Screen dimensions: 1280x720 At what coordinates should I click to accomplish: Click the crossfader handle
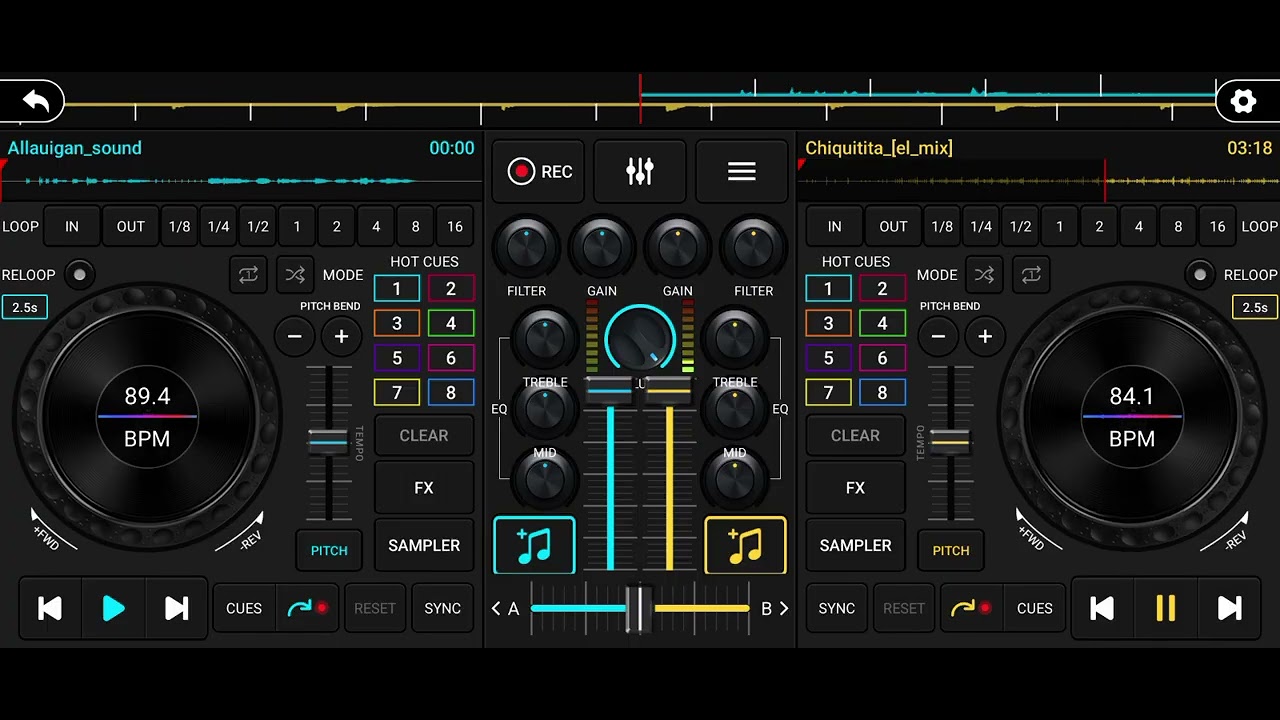[638, 608]
